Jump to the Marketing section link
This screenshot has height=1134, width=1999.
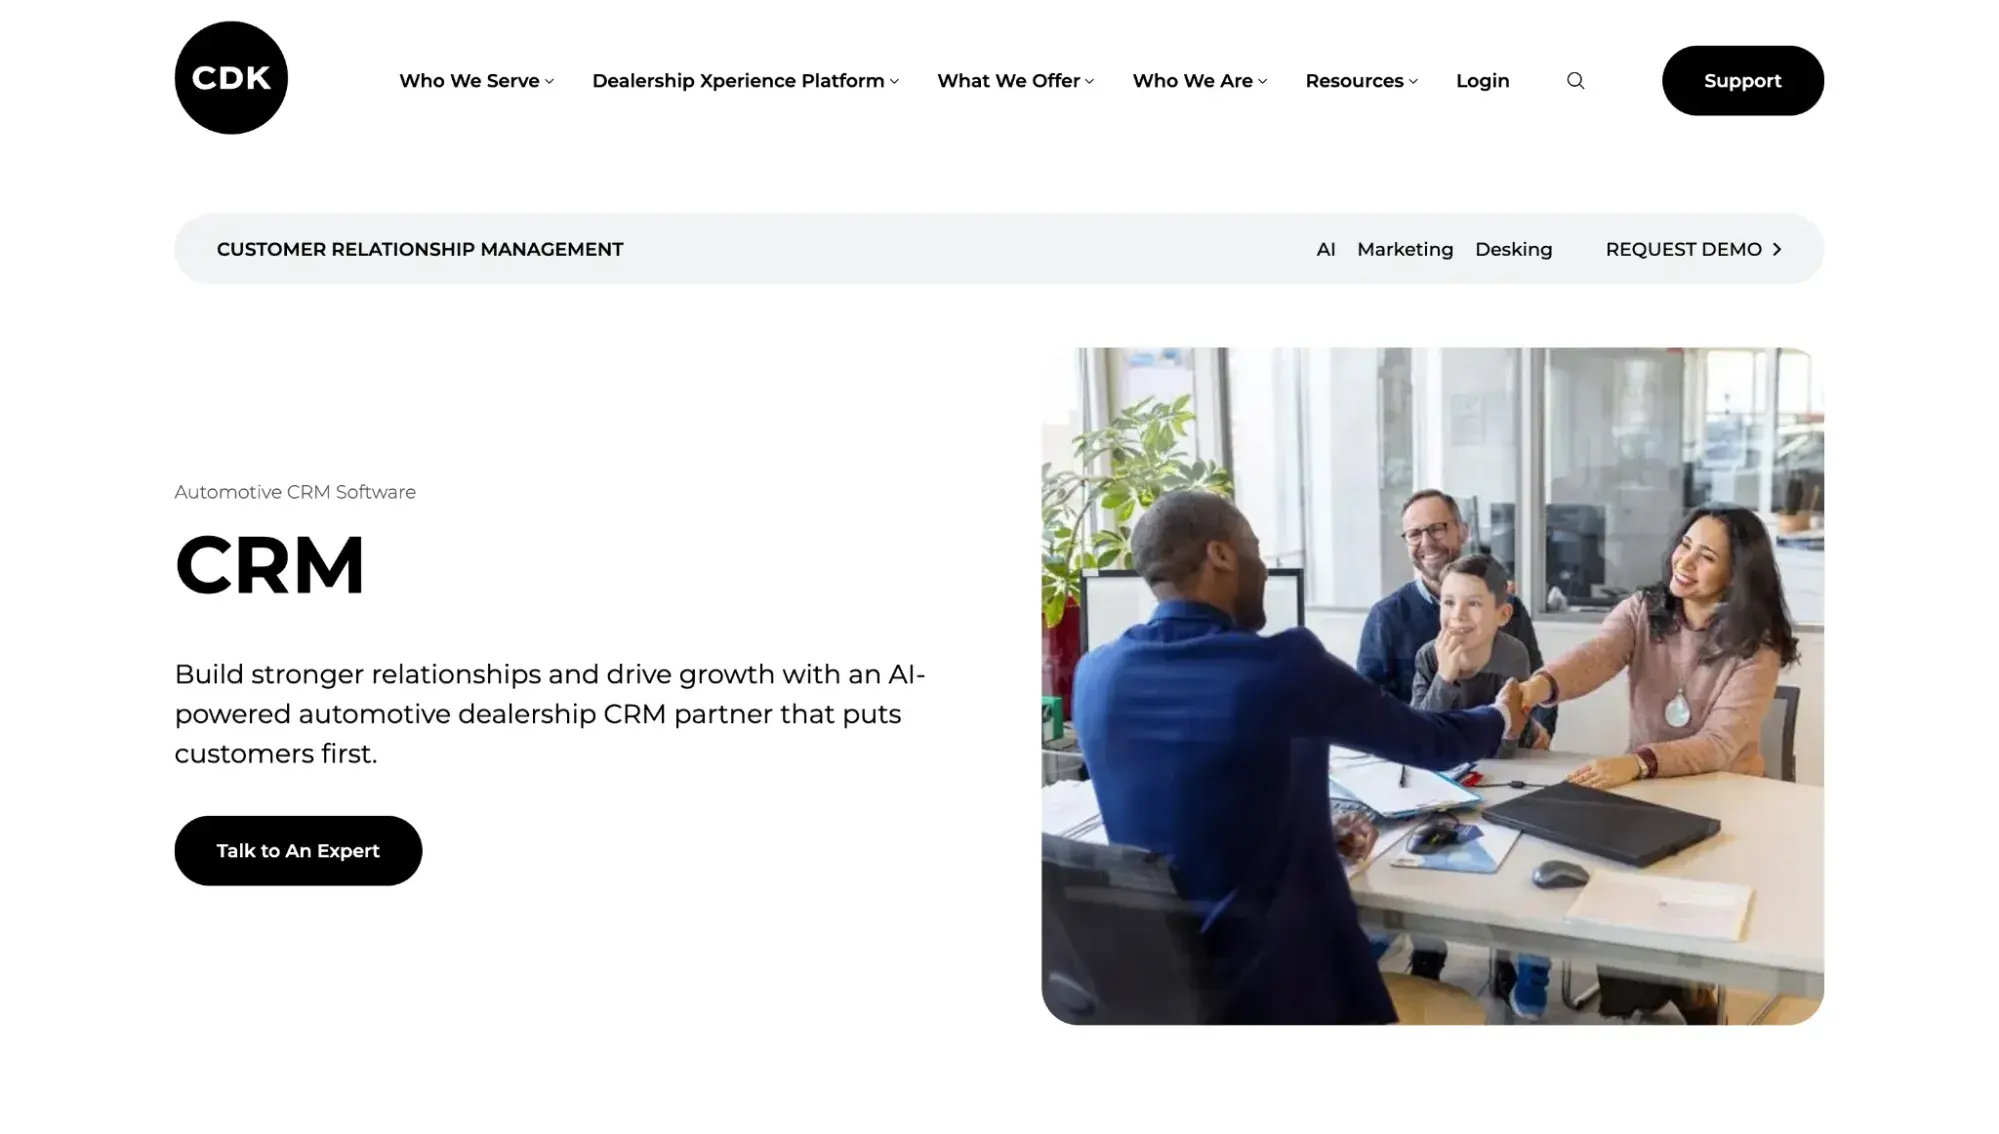(x=1404, y=249)
